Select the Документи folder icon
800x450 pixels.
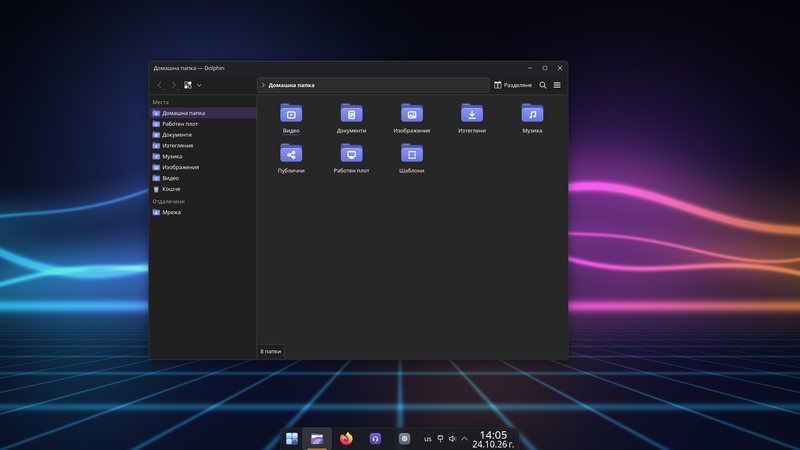click(x=352, y=113)
